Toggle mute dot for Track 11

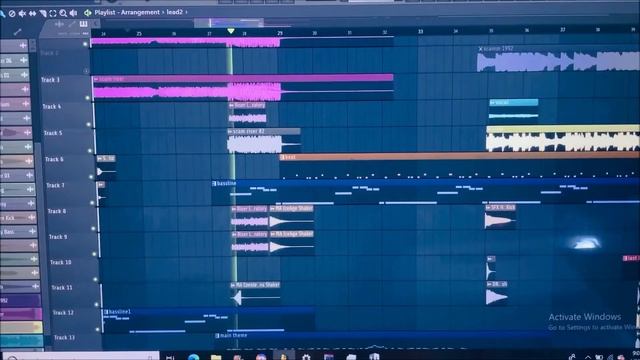(x=97, y=304)
